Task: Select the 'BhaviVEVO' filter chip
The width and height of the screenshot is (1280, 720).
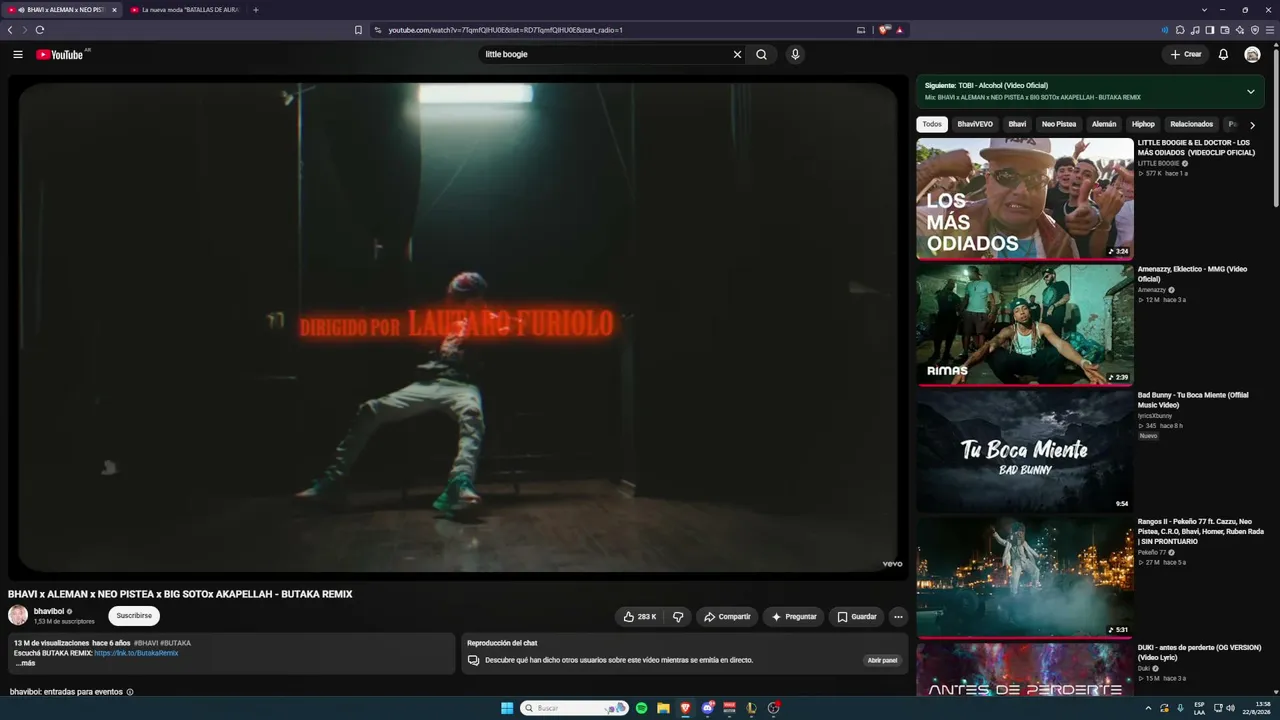Action: click(x=975, y=124)
